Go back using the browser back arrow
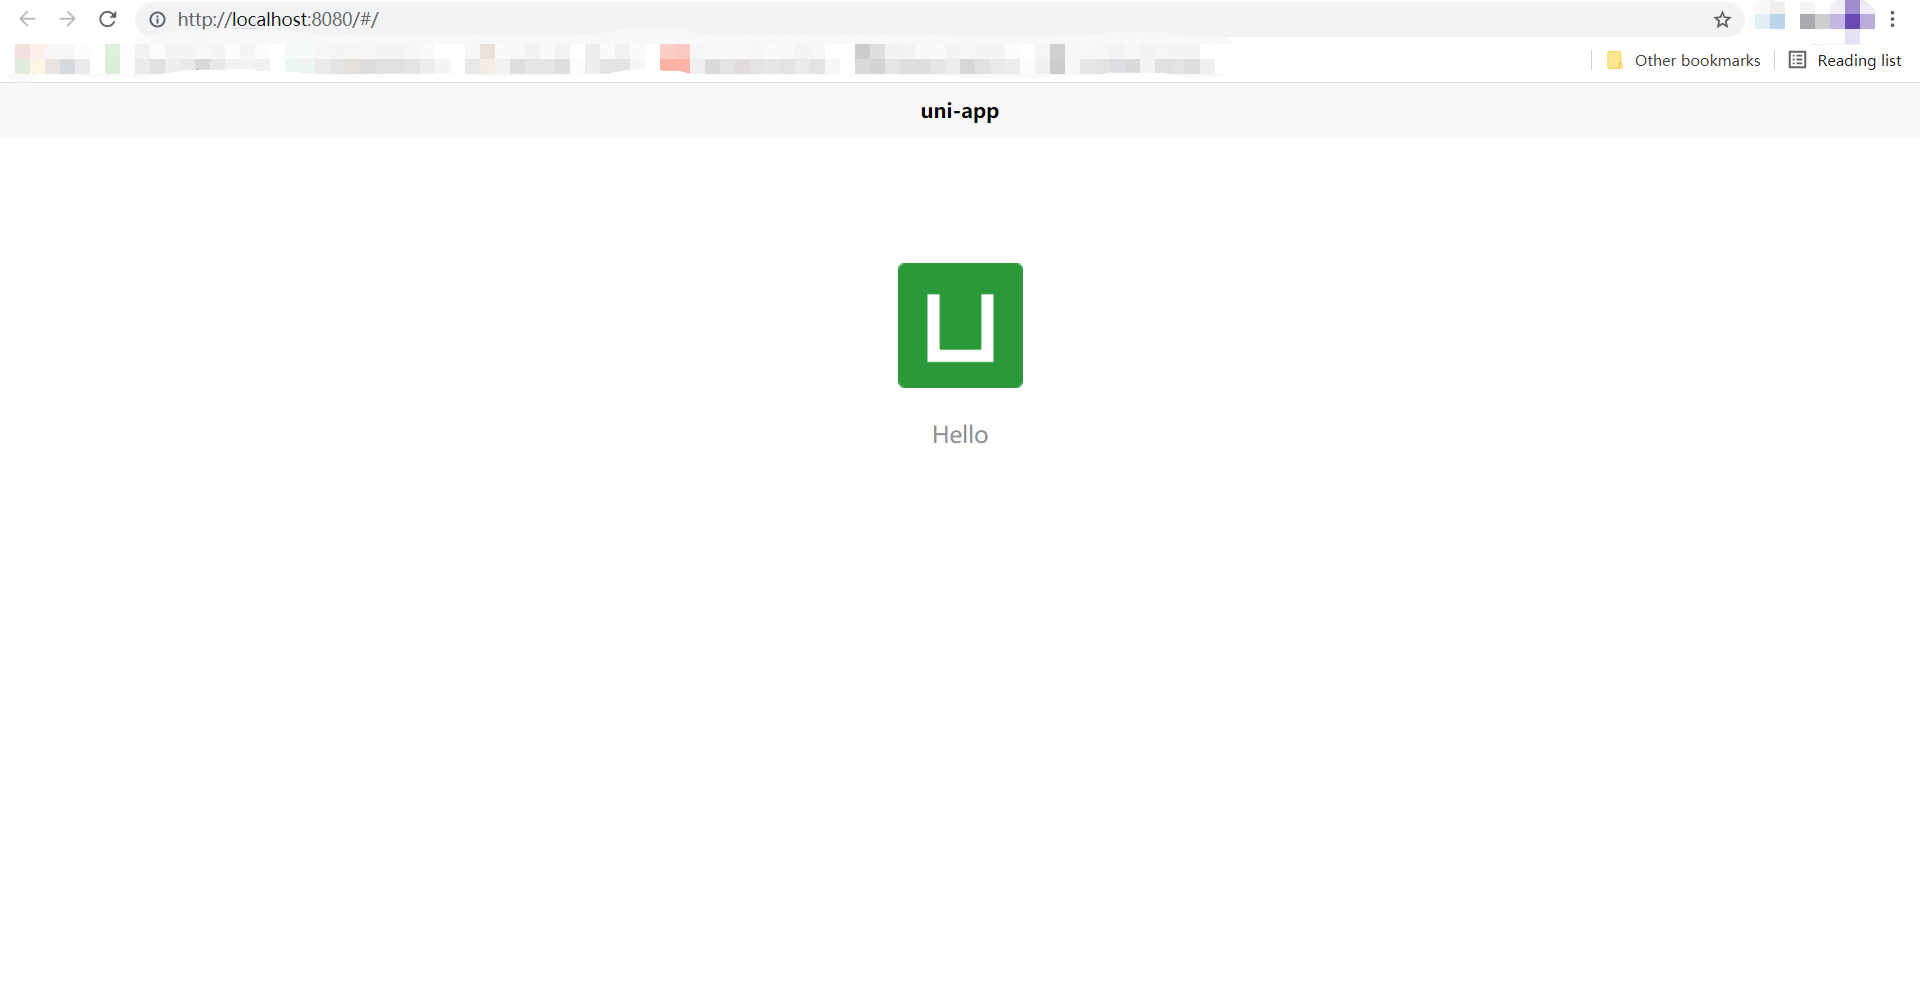Screen dimensions: 1920x996 pos(27,19)
